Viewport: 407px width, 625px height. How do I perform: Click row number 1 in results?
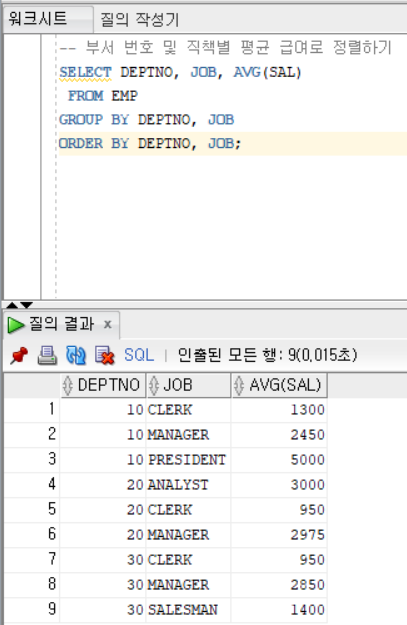coord(32,409)
